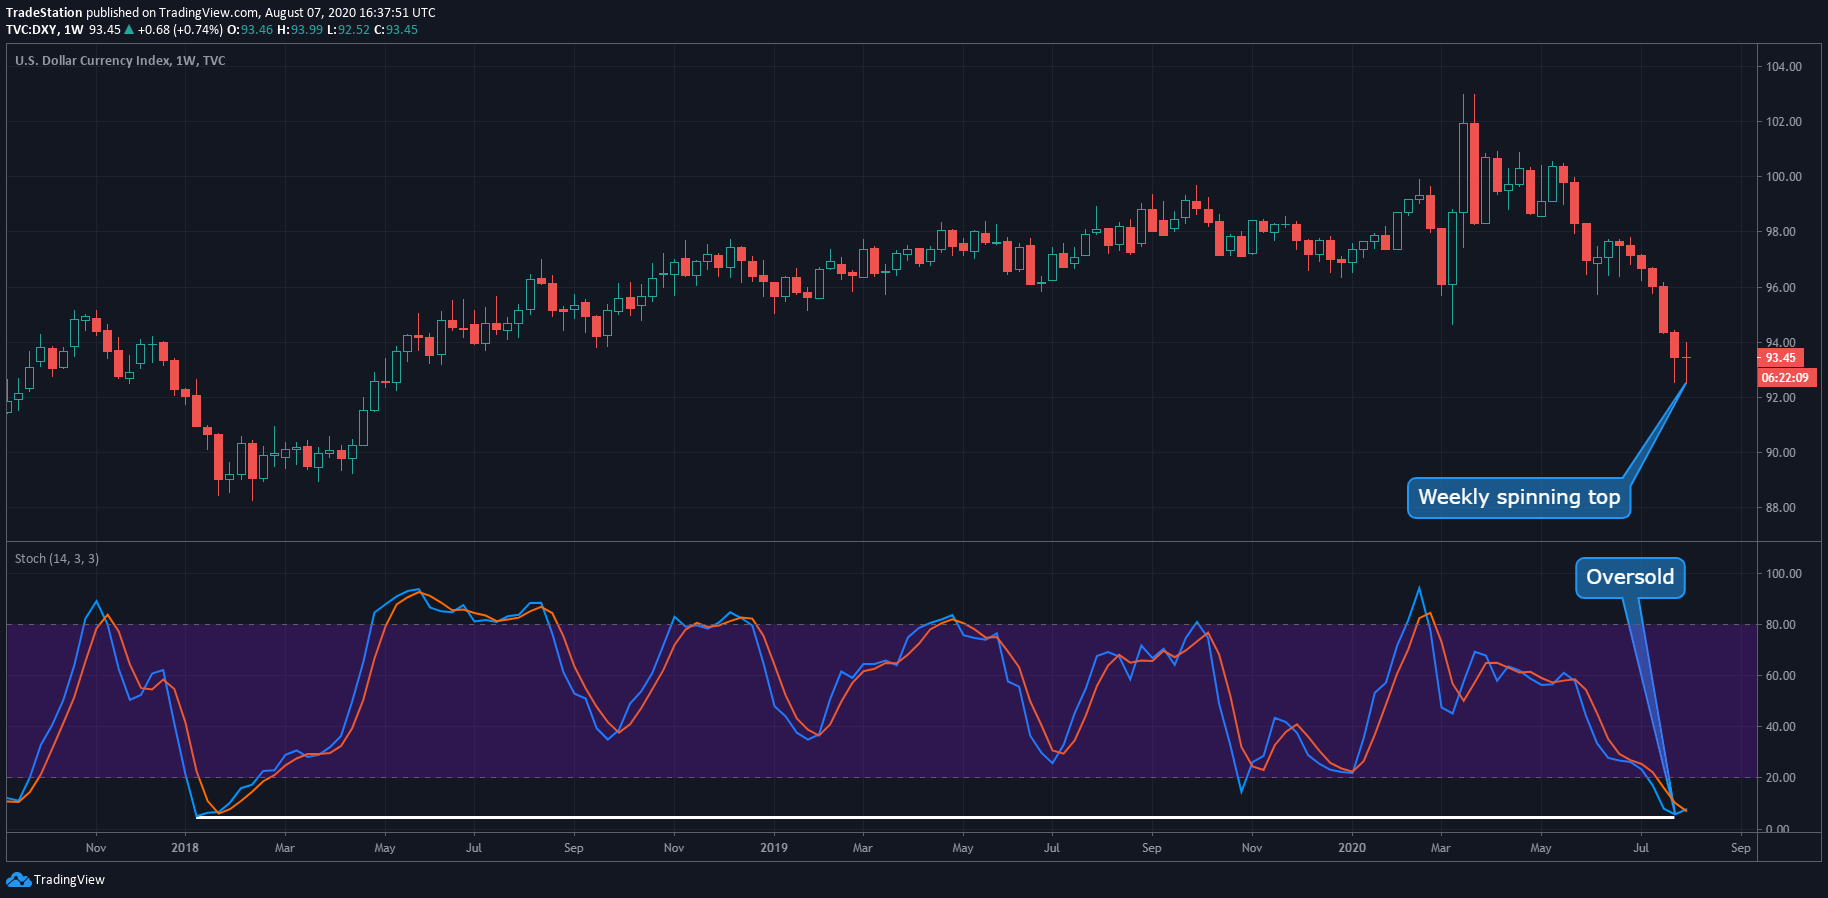Click the 06:22:09 countdown label
The image size is (1828, 898).
(1786, 378)
